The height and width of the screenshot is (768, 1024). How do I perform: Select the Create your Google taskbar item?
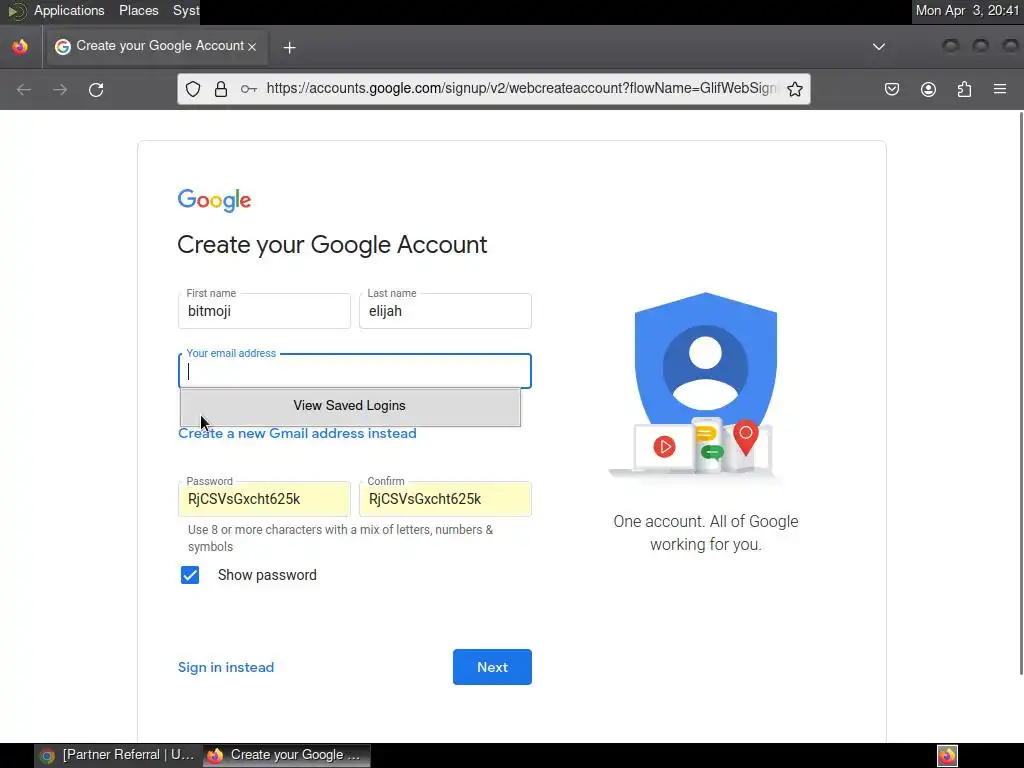click(x=286, y=755)
